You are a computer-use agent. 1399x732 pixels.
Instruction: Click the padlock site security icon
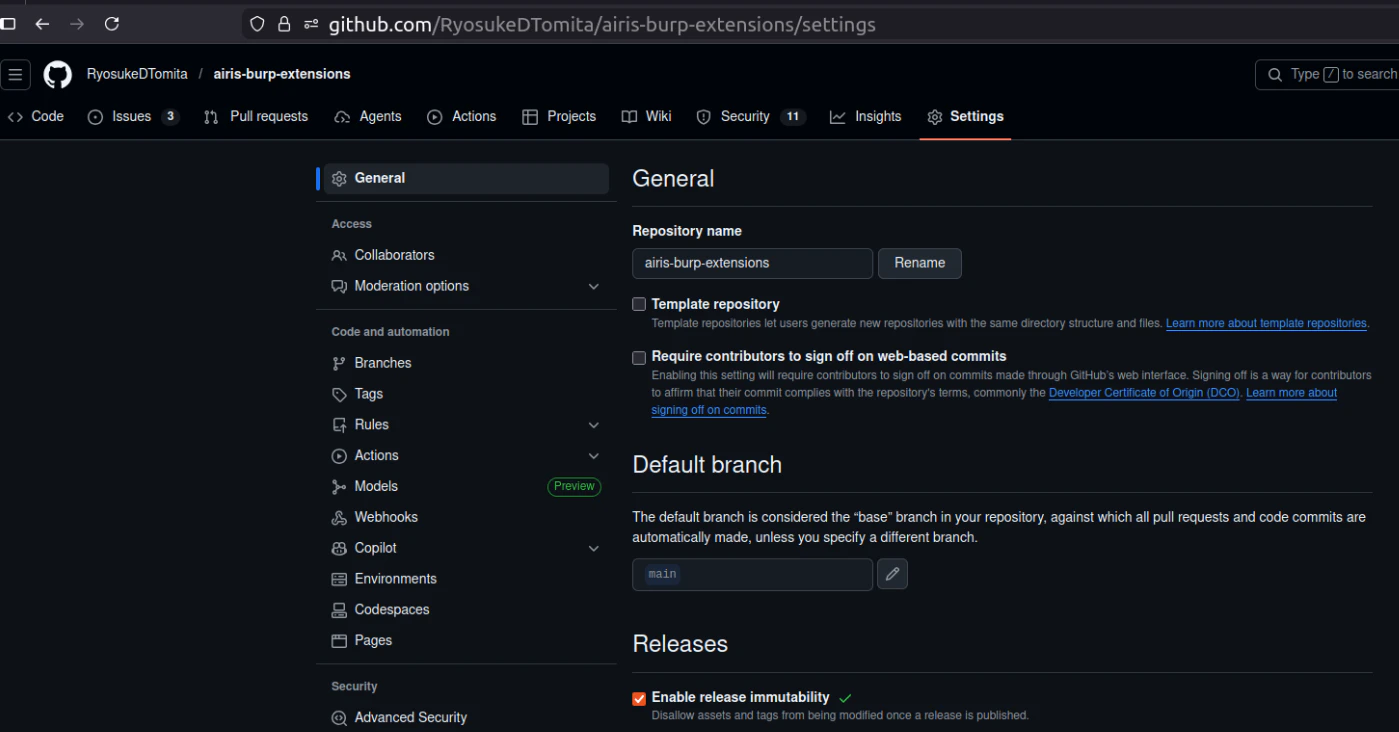pyautogui.click(x=284, y=24)
